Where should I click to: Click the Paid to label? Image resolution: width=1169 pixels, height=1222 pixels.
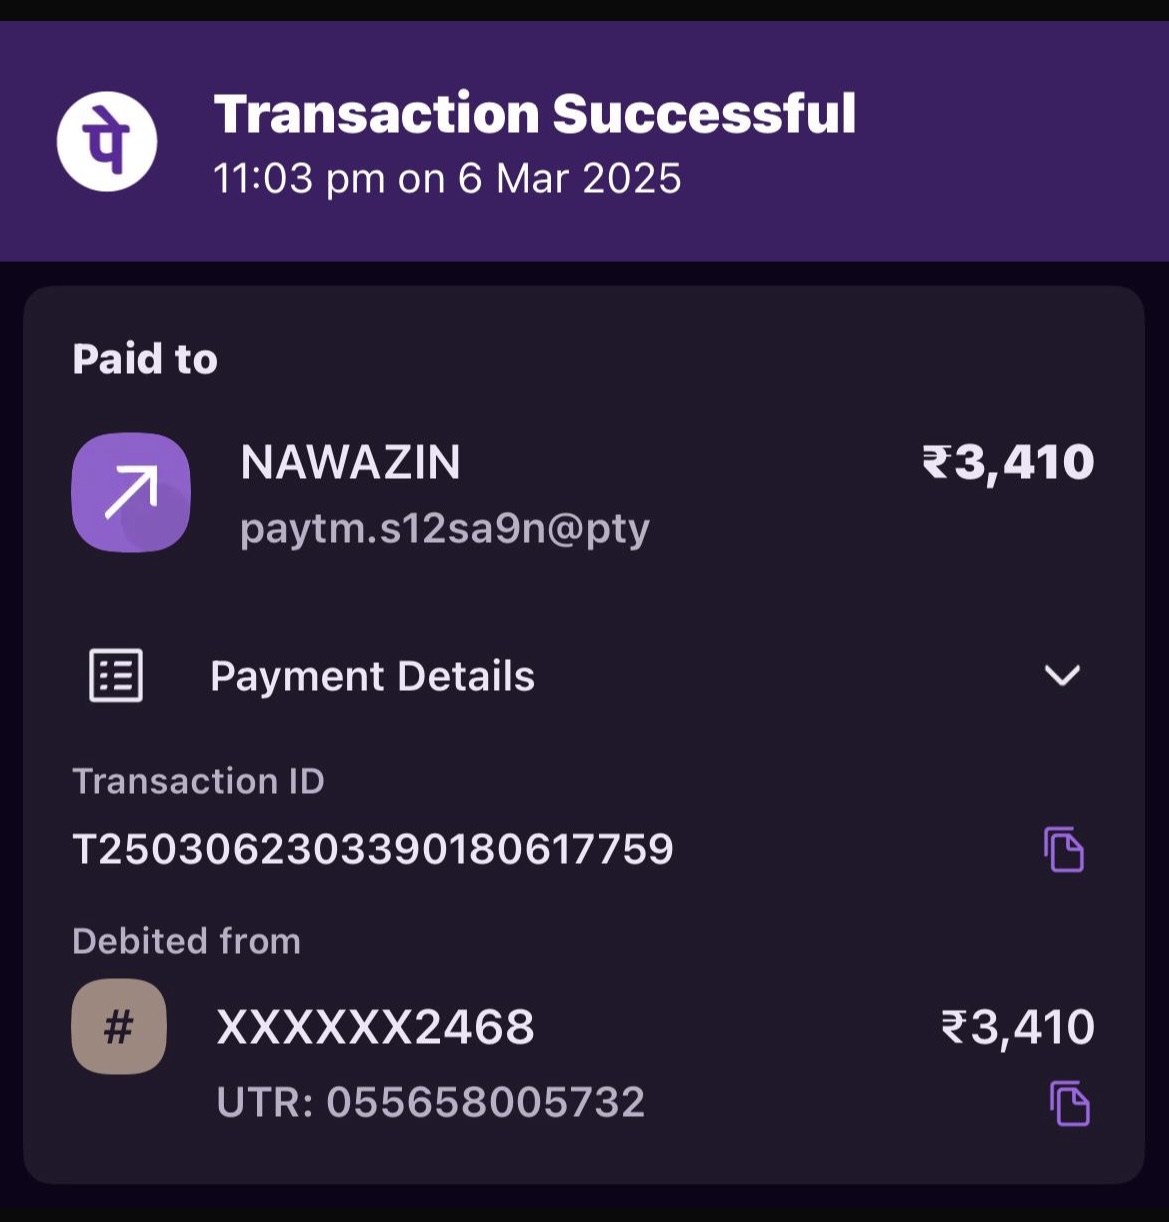[x=145, y=359]
